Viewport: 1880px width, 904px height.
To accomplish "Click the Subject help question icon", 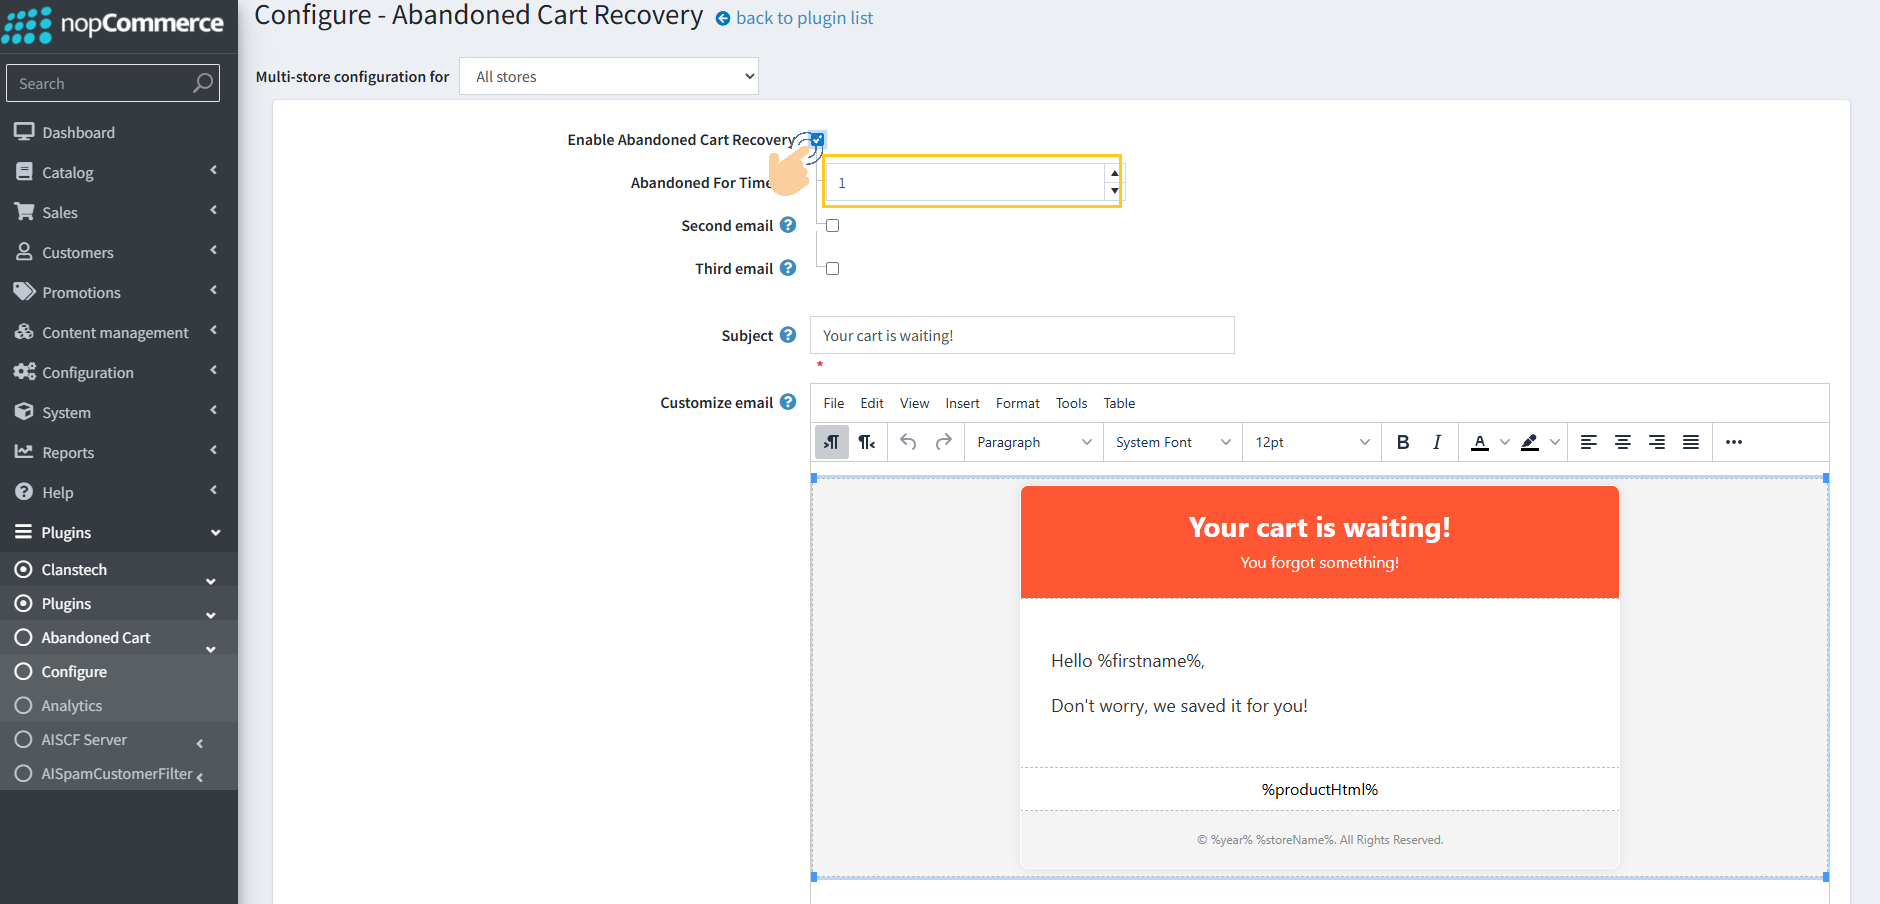I will point(788,335).
